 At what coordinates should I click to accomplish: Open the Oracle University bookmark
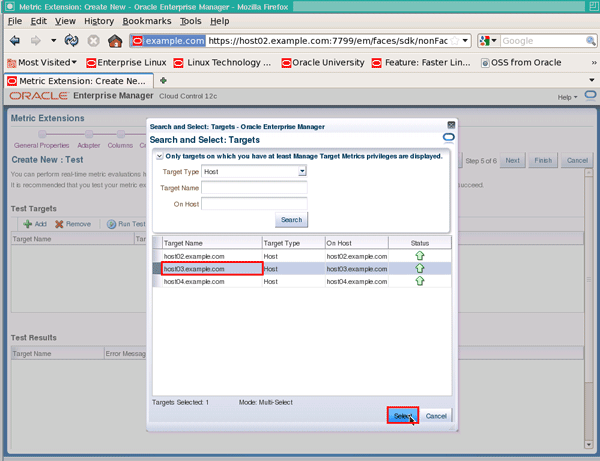coord(323,62)
